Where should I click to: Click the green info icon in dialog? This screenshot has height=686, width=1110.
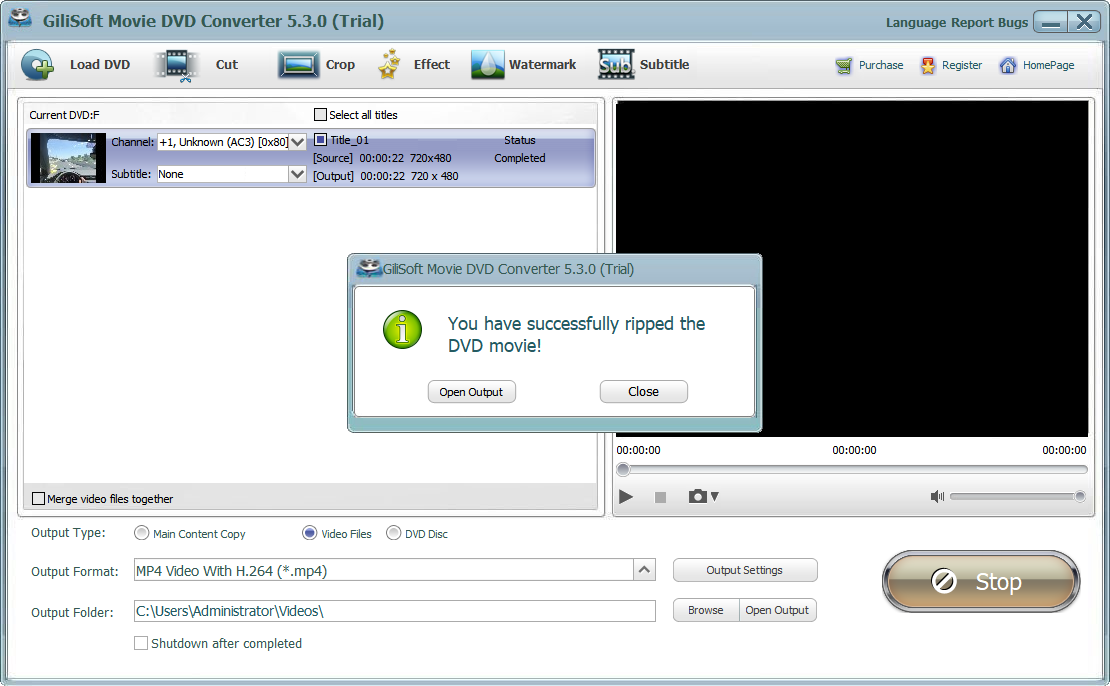[402, 330]
